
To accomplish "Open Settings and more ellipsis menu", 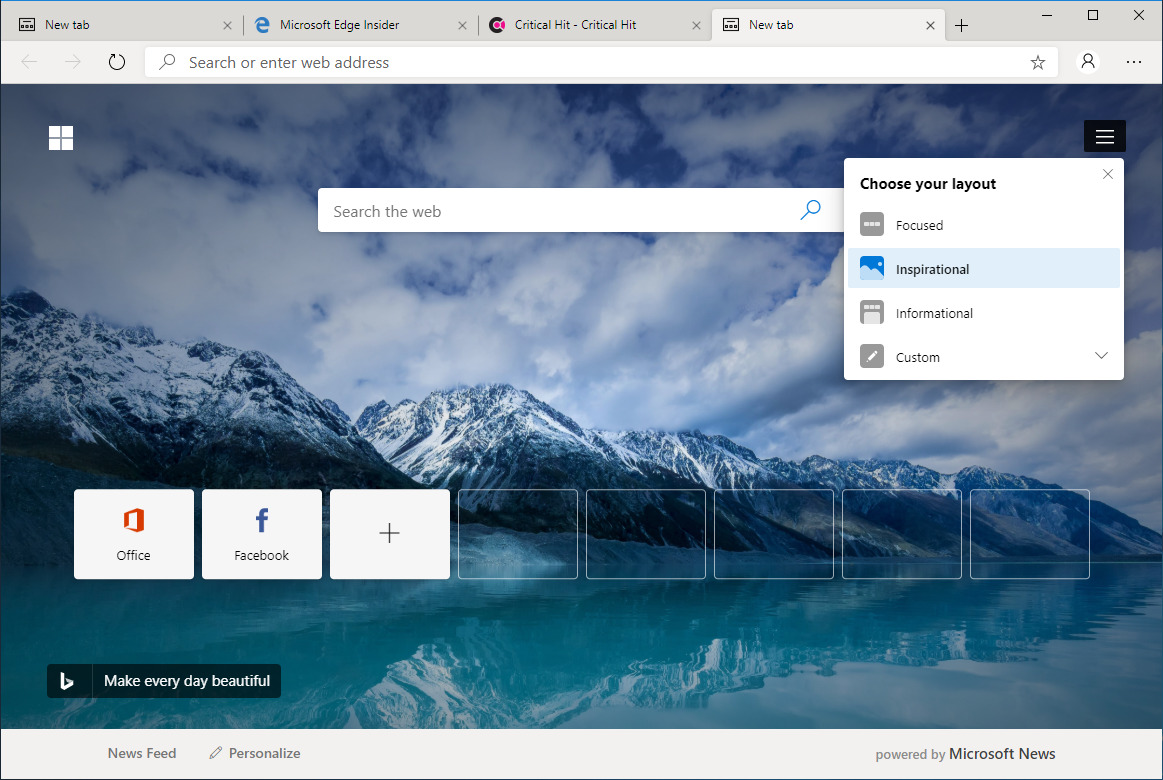I will (1134, 62).
